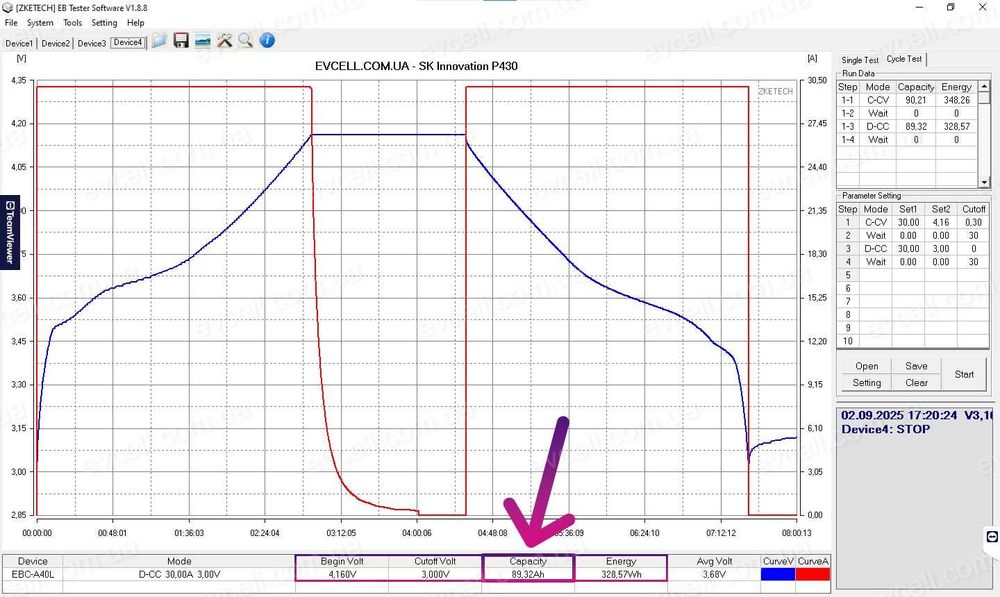Switch to Device2
The width and height of the screenshot is (1000, 597).
tap(55, 43)
